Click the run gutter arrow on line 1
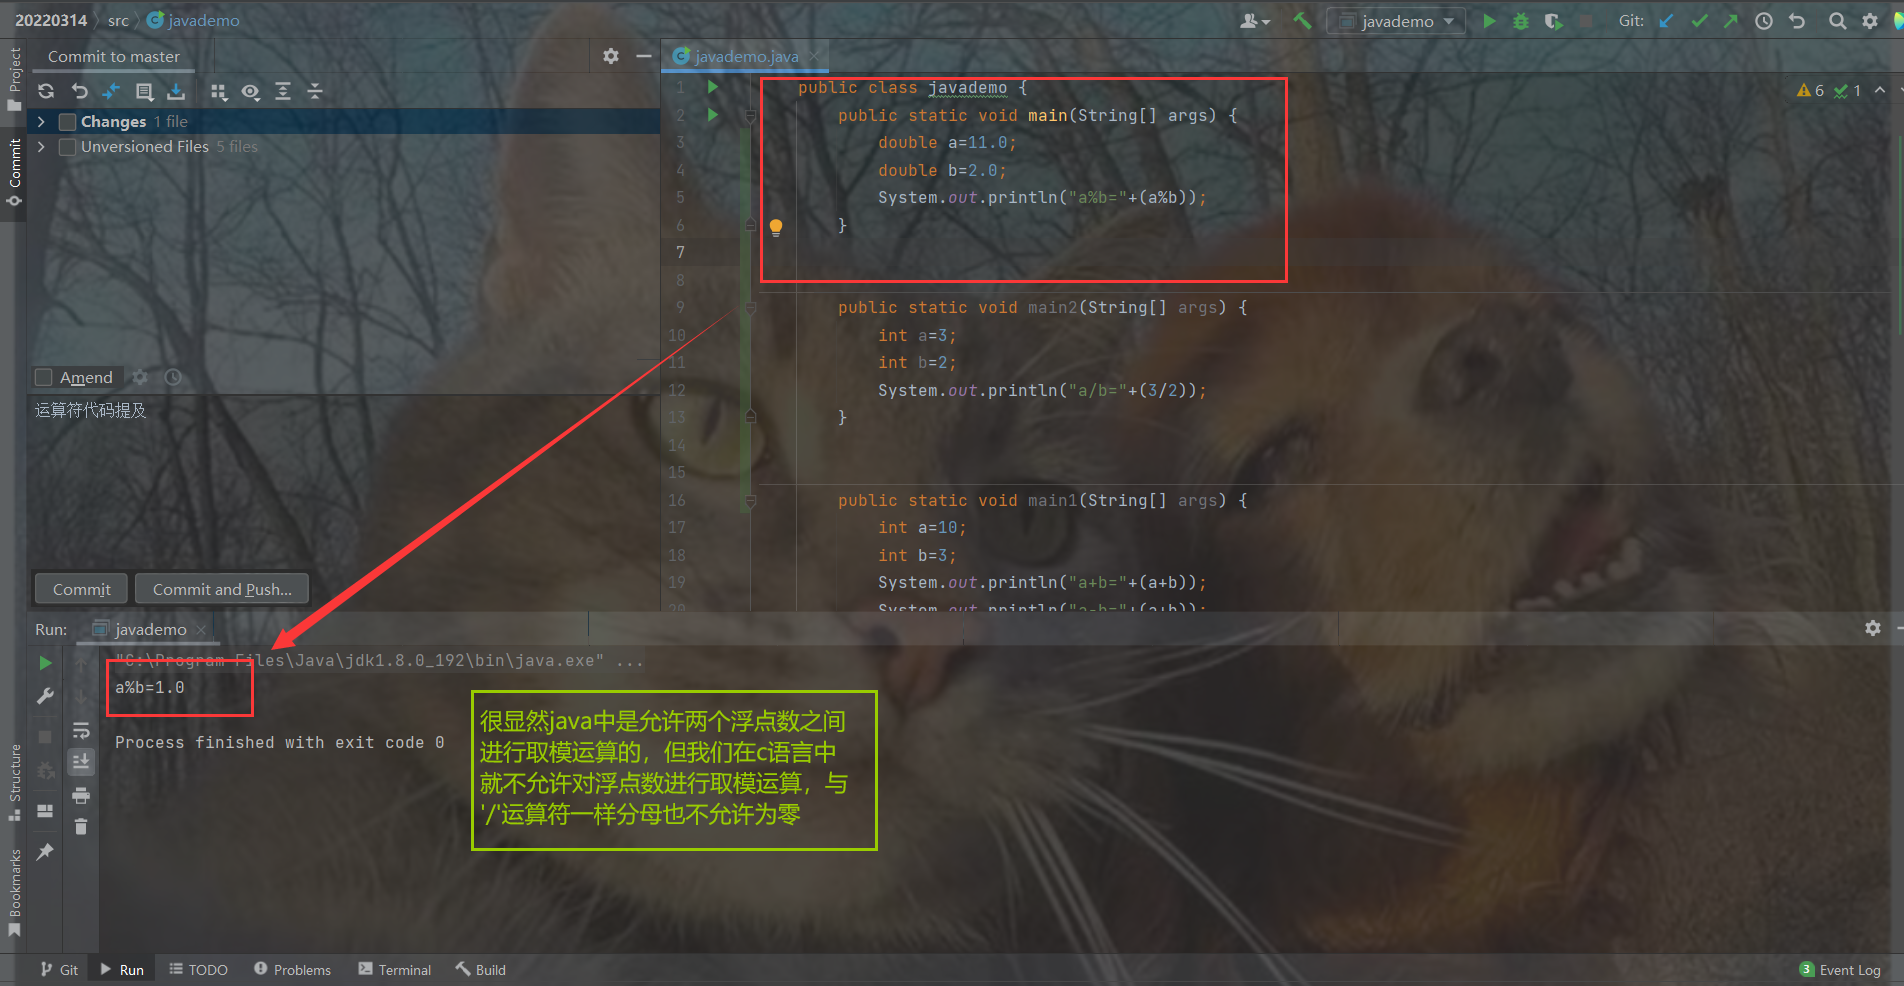Viewport: 1904px width, 986px height. coord(713,87)
